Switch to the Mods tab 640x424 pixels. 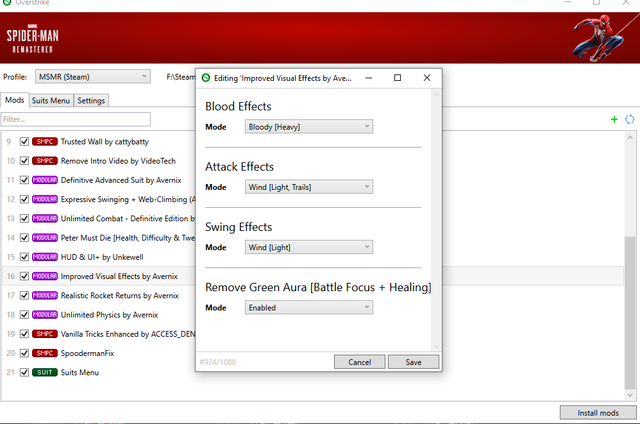point(15,100)
